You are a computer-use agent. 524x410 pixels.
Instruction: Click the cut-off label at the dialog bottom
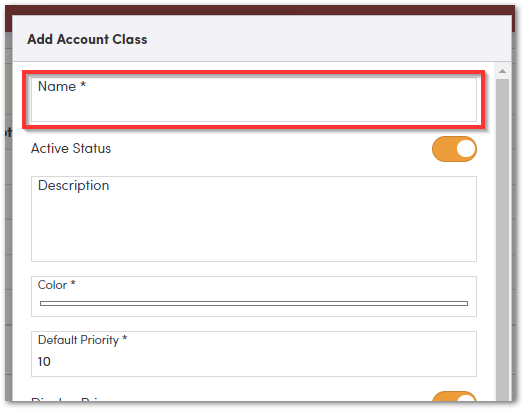[x=71, y=399]
